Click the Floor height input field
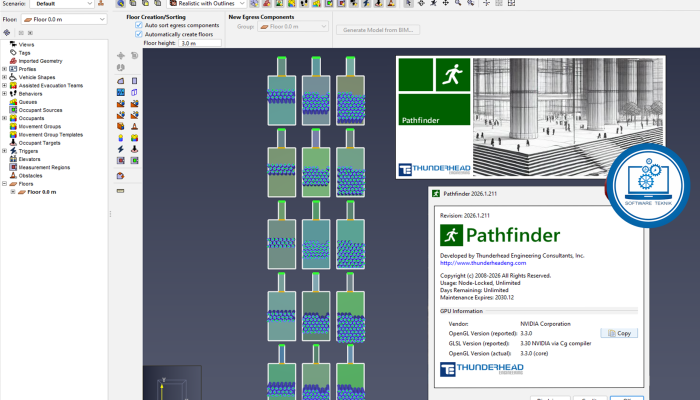This screenshot has height=400, width=700. click(200, 43)
